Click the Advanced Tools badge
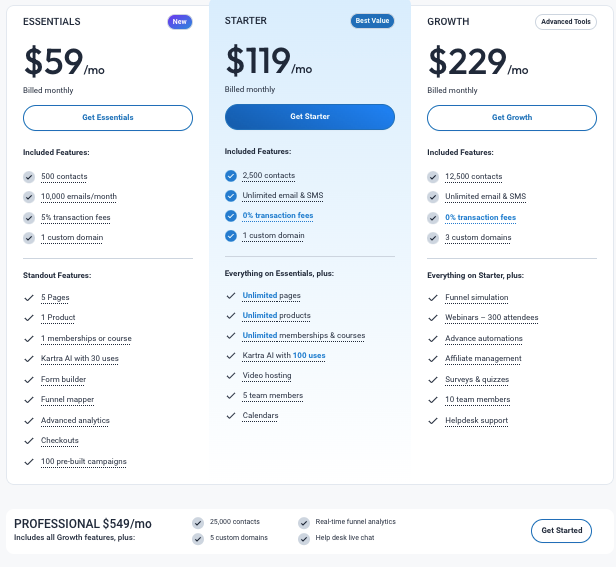This screenshot has width=616, height=567. click(x=565, y=21)
